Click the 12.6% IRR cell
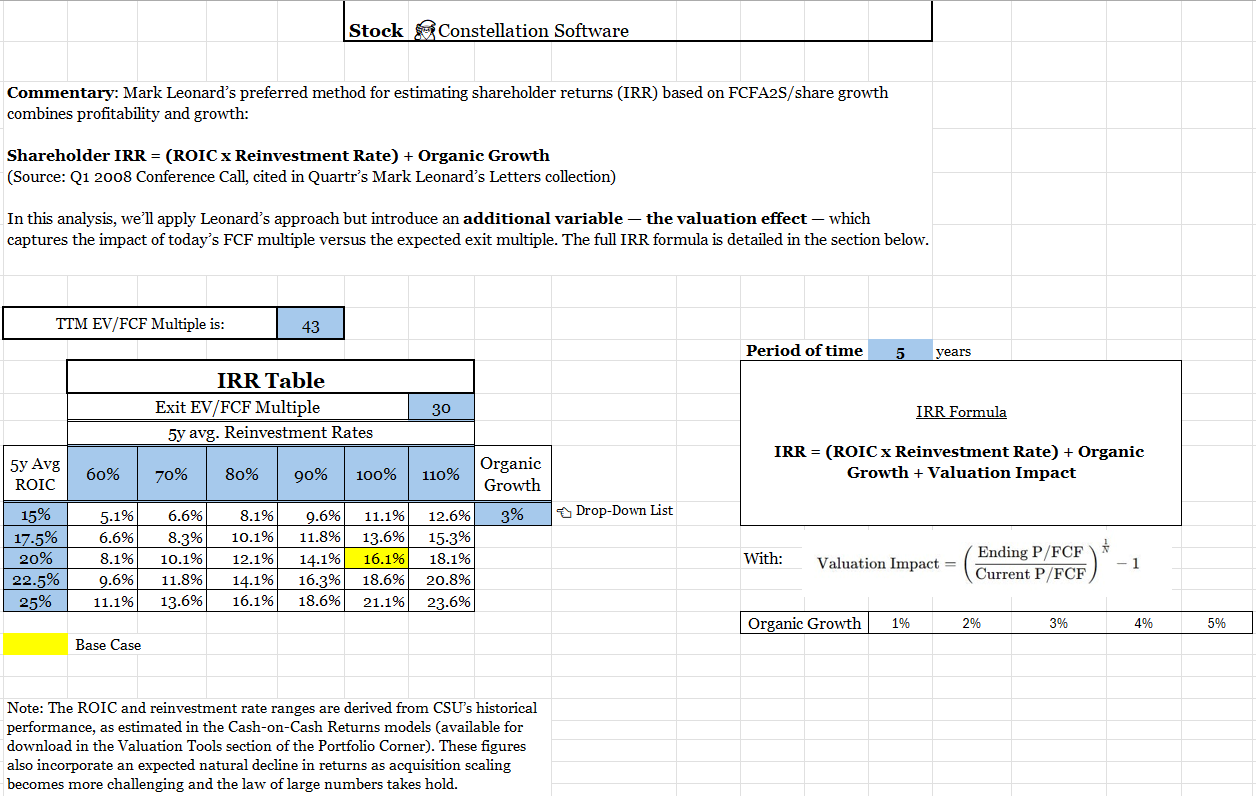Image resolution: width=1256 pixels, height=796 pixels. [441, 516]
